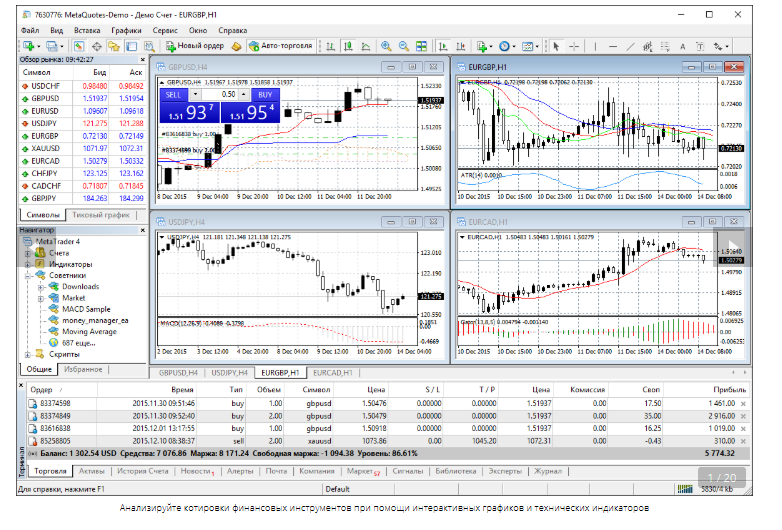
Task: Open the MACD Sample expert advisor
Action: [86, 309]
